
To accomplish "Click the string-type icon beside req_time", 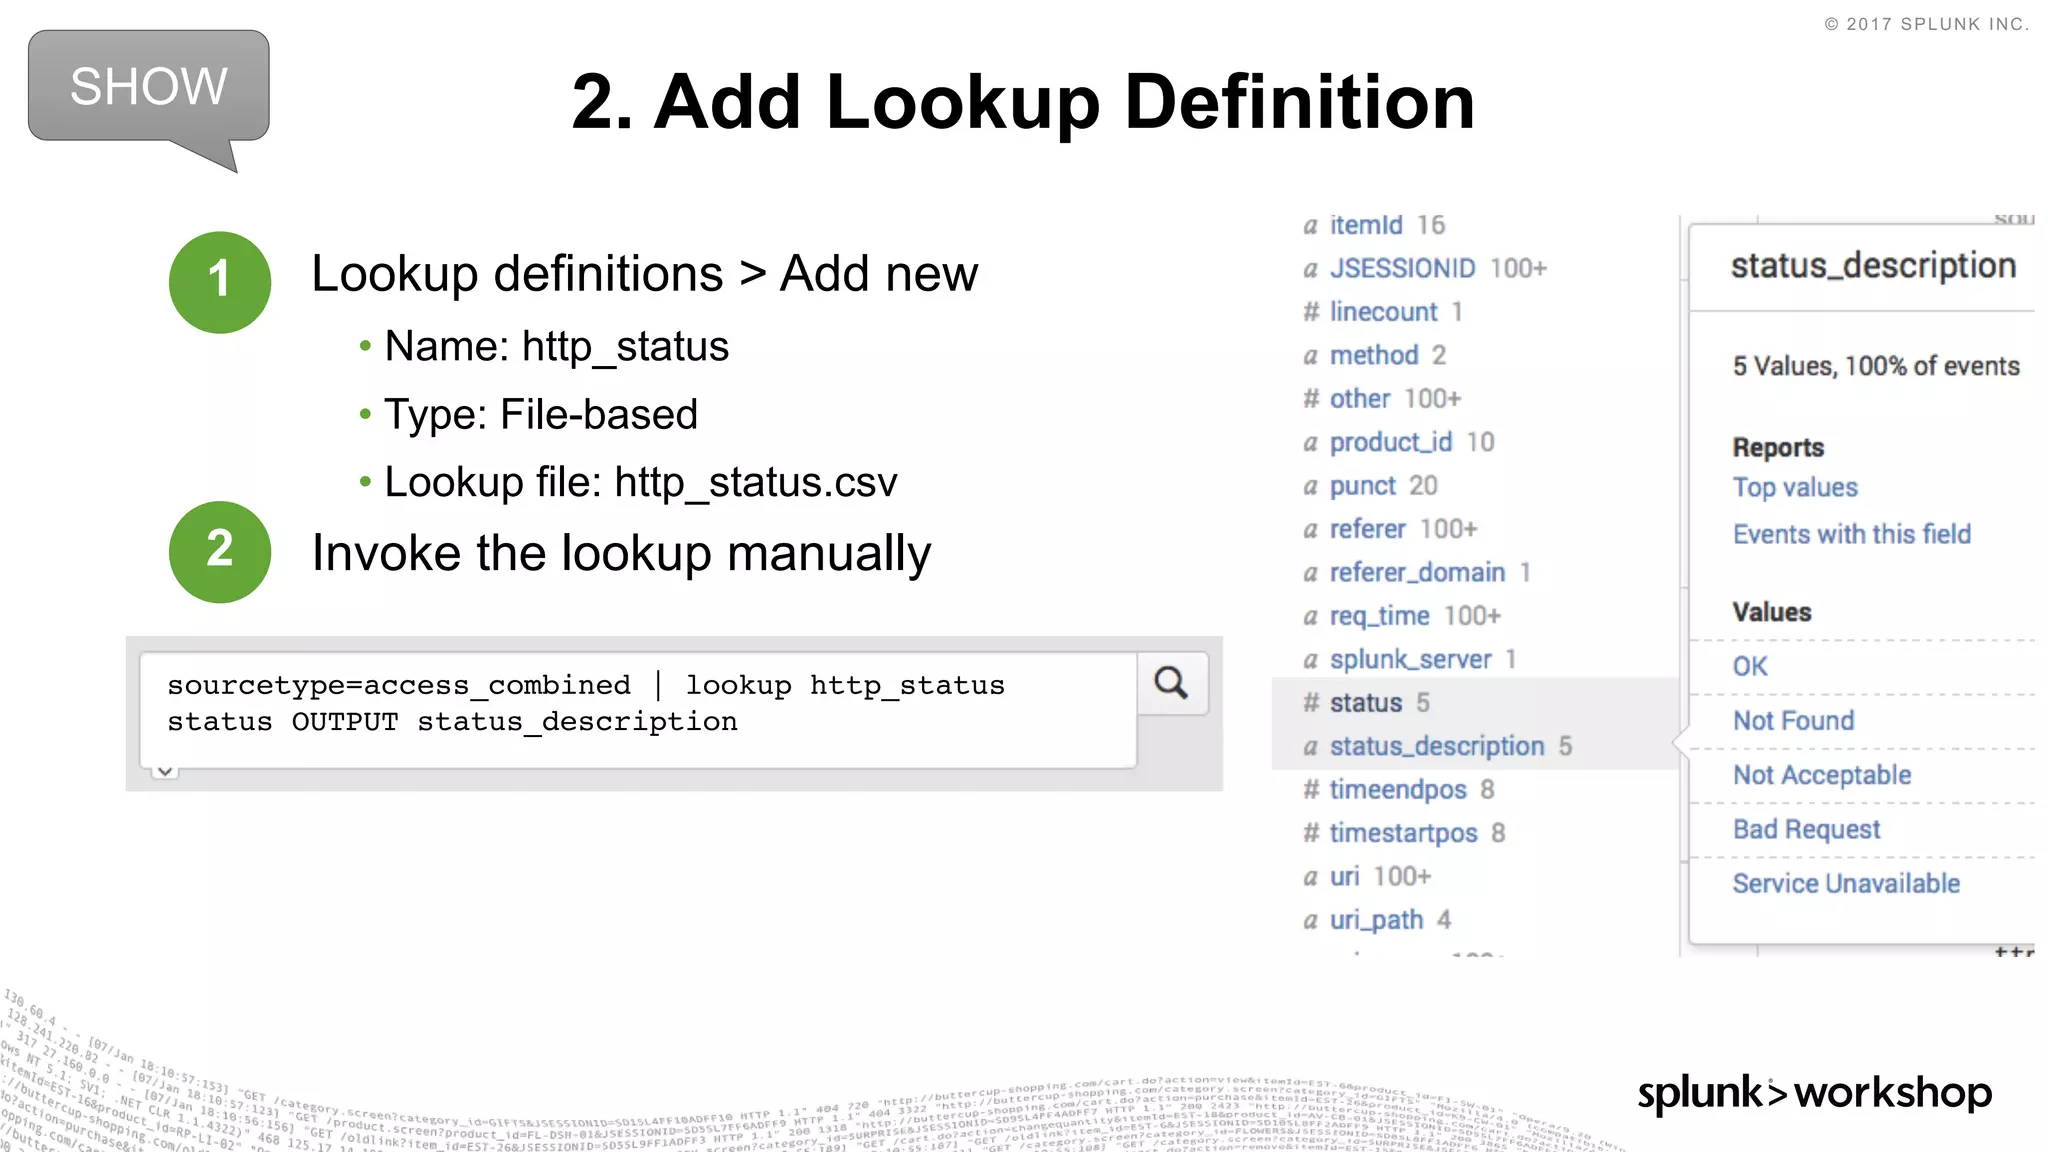I will 1311,617.
